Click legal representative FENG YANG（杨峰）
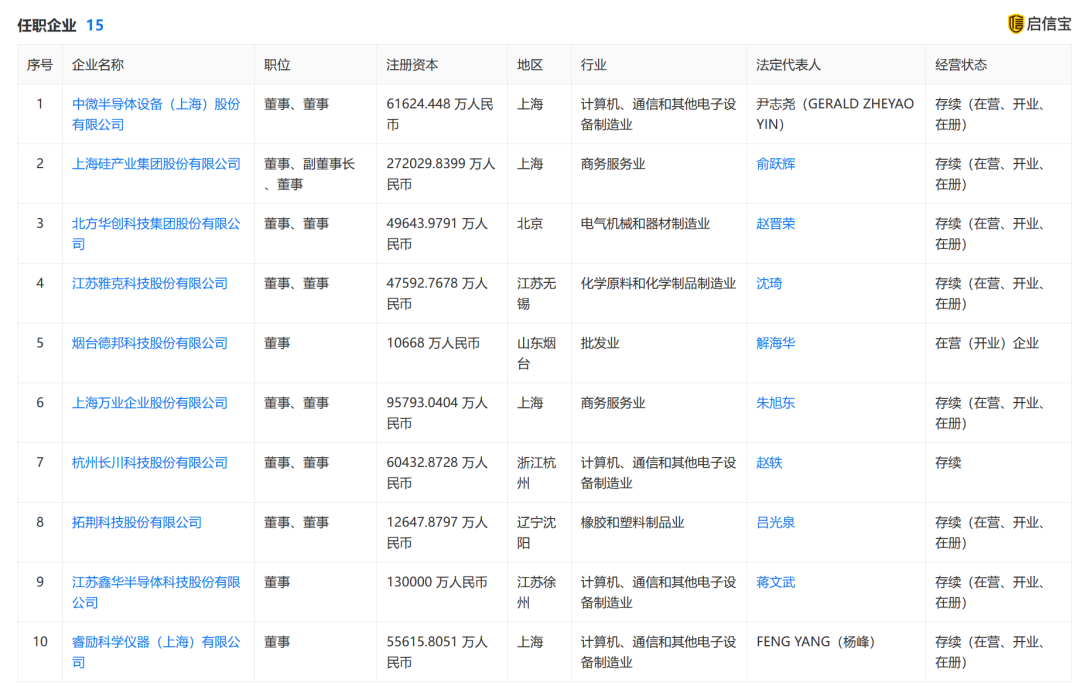 pyautogui.click(x=816, y=642)
